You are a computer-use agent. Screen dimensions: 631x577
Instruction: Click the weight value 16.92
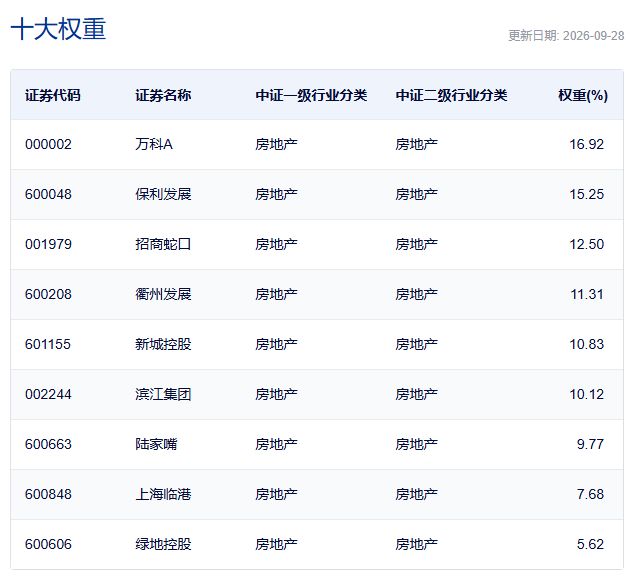(586, 144)
